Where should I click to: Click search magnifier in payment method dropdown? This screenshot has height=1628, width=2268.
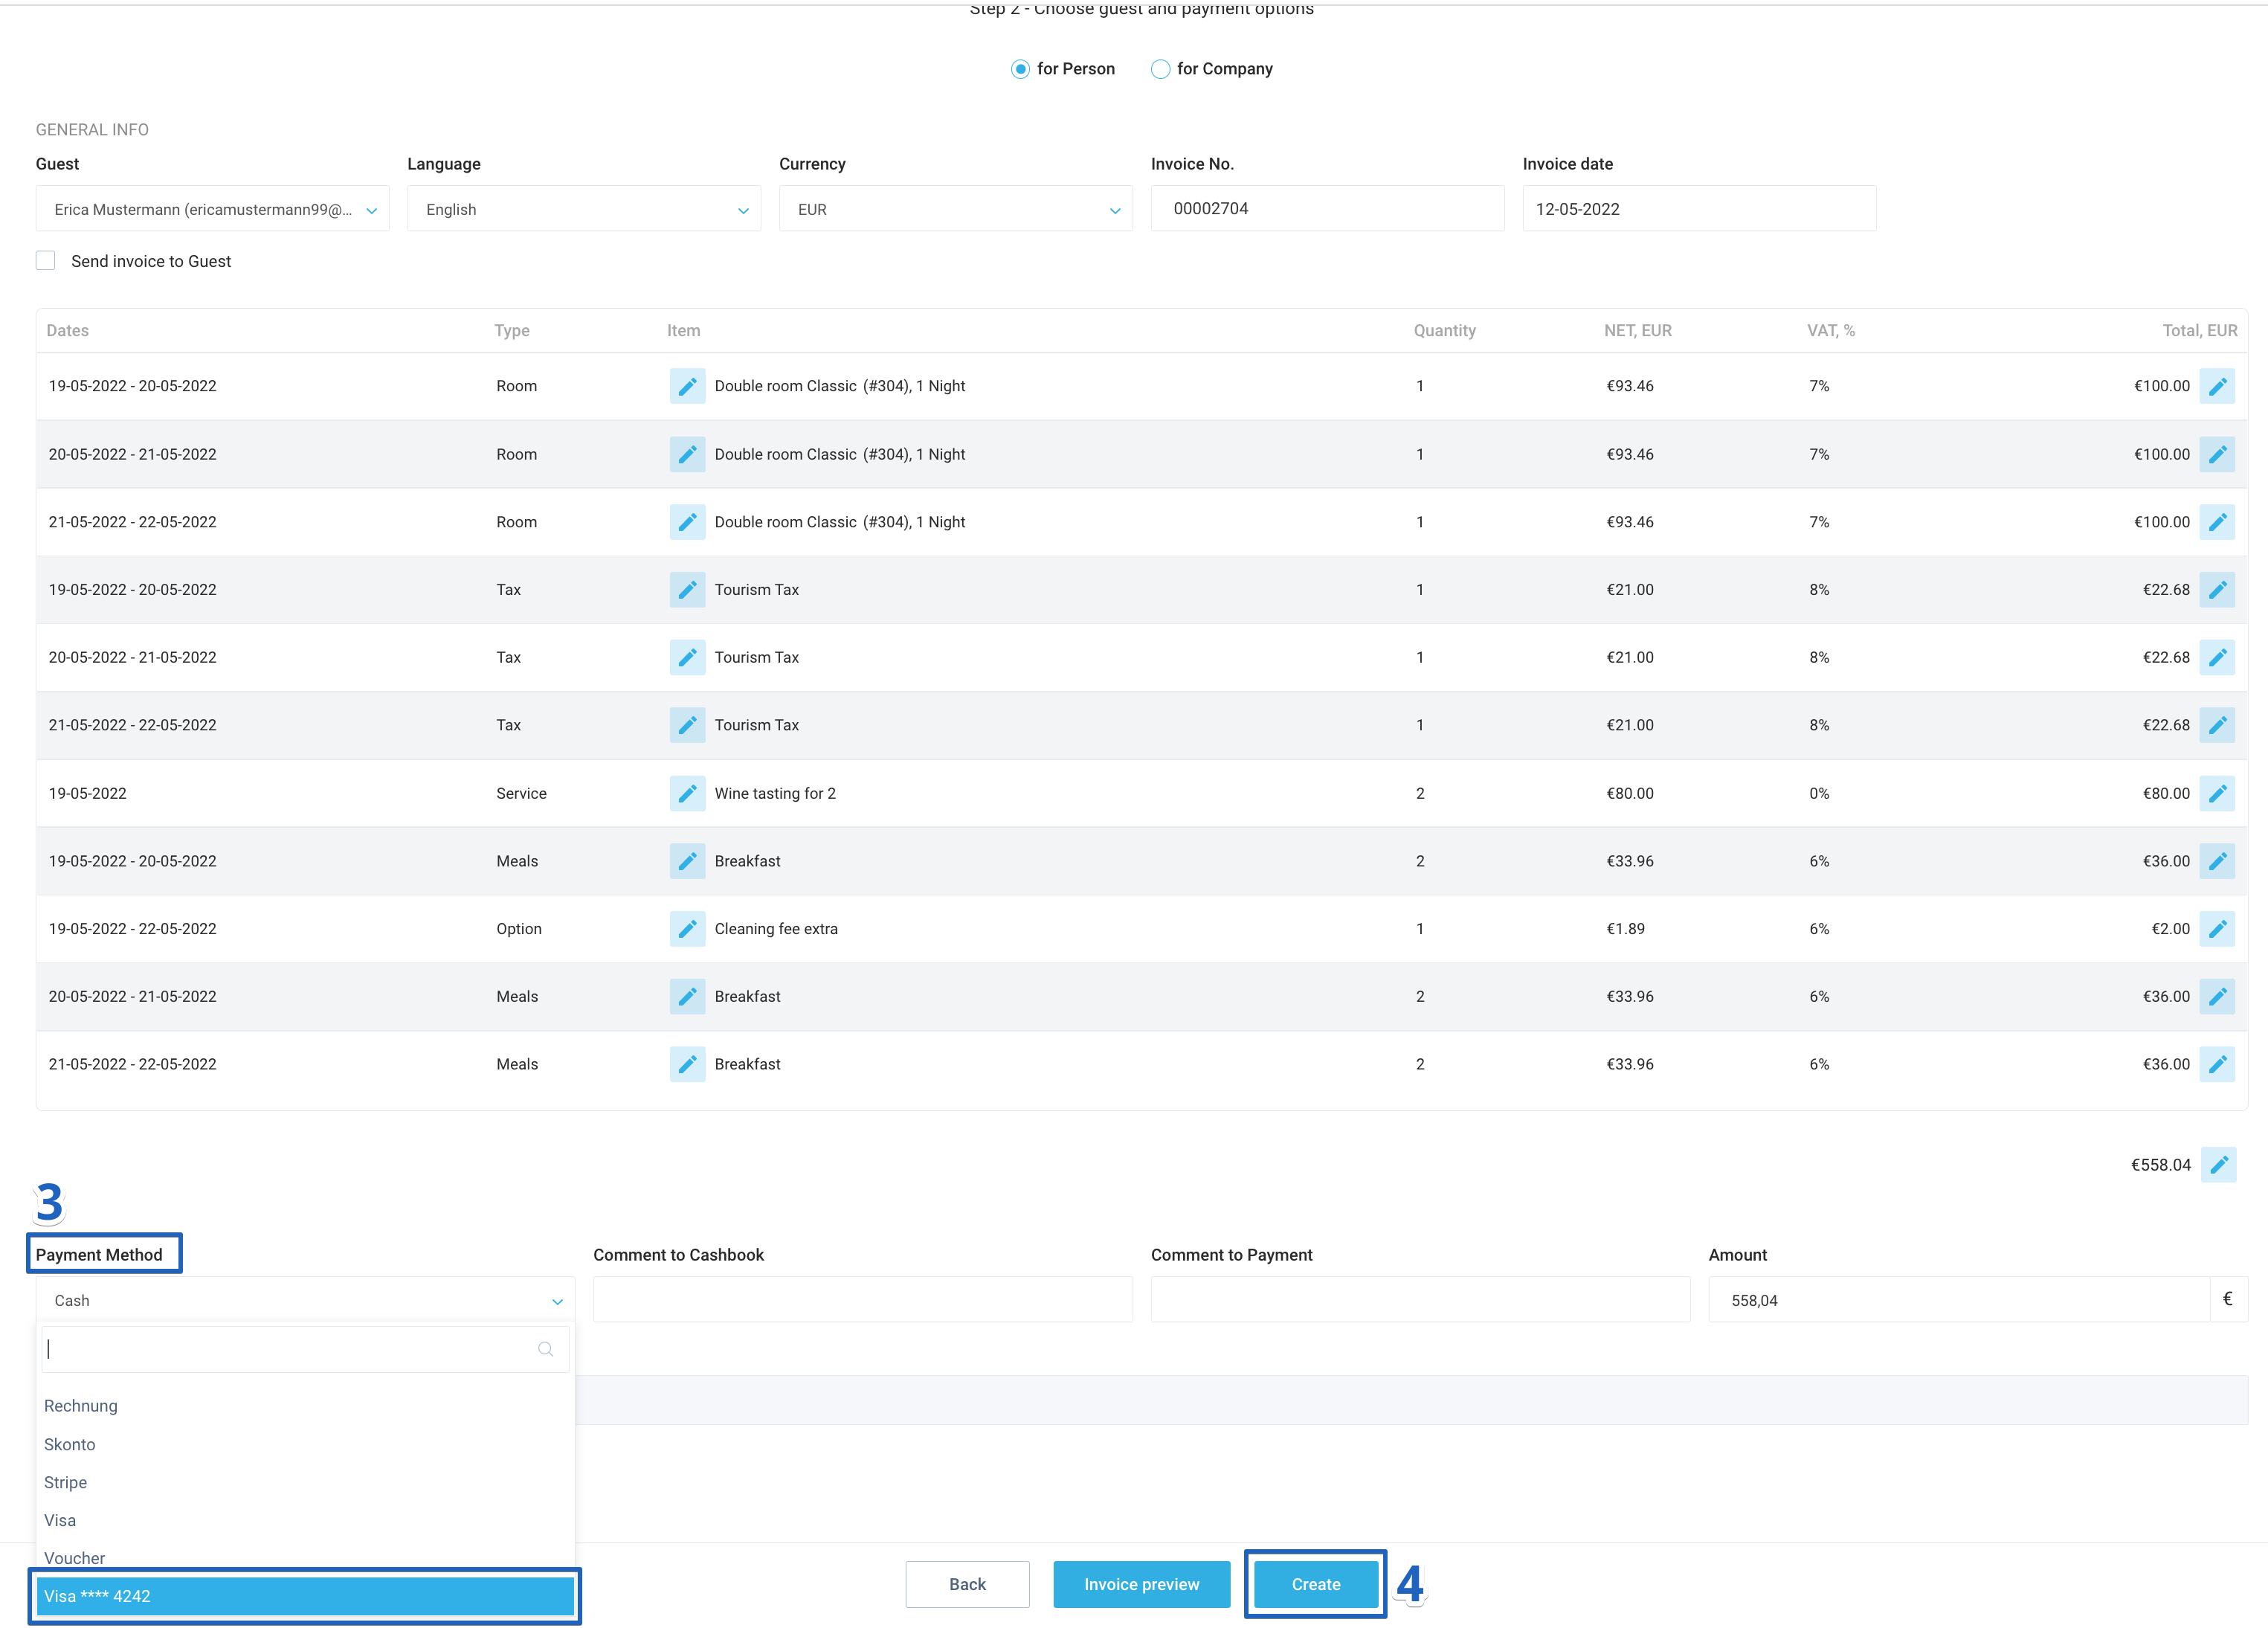tap(545, 1349)
